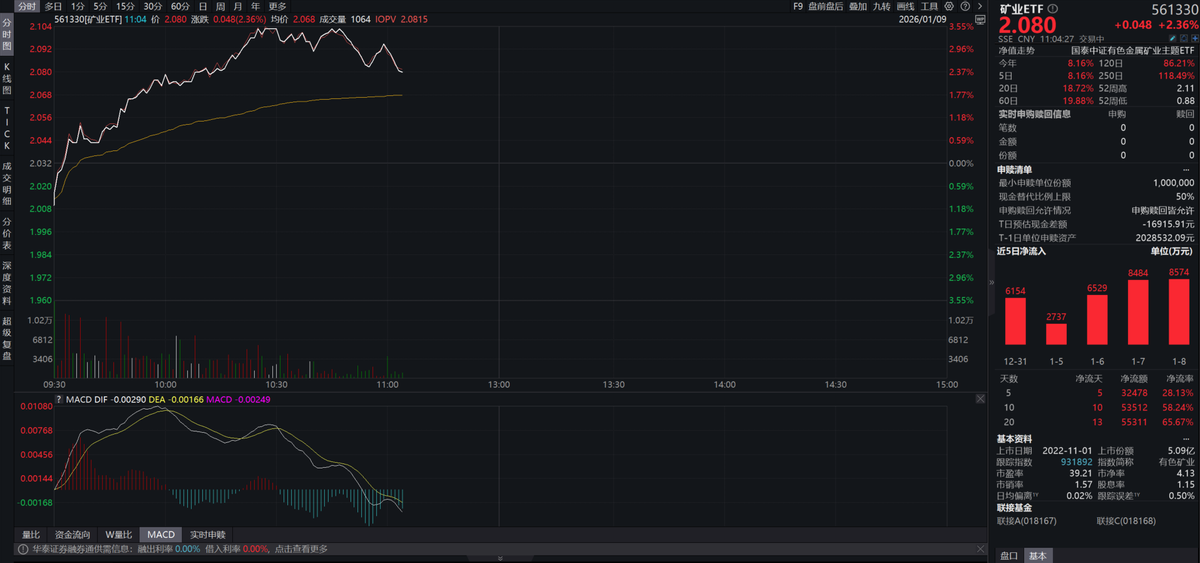The image size is (1200, 563).
Task: Switch to the 5分 timeframe tab
Action: pyautogui.click(x=100, y=6)
